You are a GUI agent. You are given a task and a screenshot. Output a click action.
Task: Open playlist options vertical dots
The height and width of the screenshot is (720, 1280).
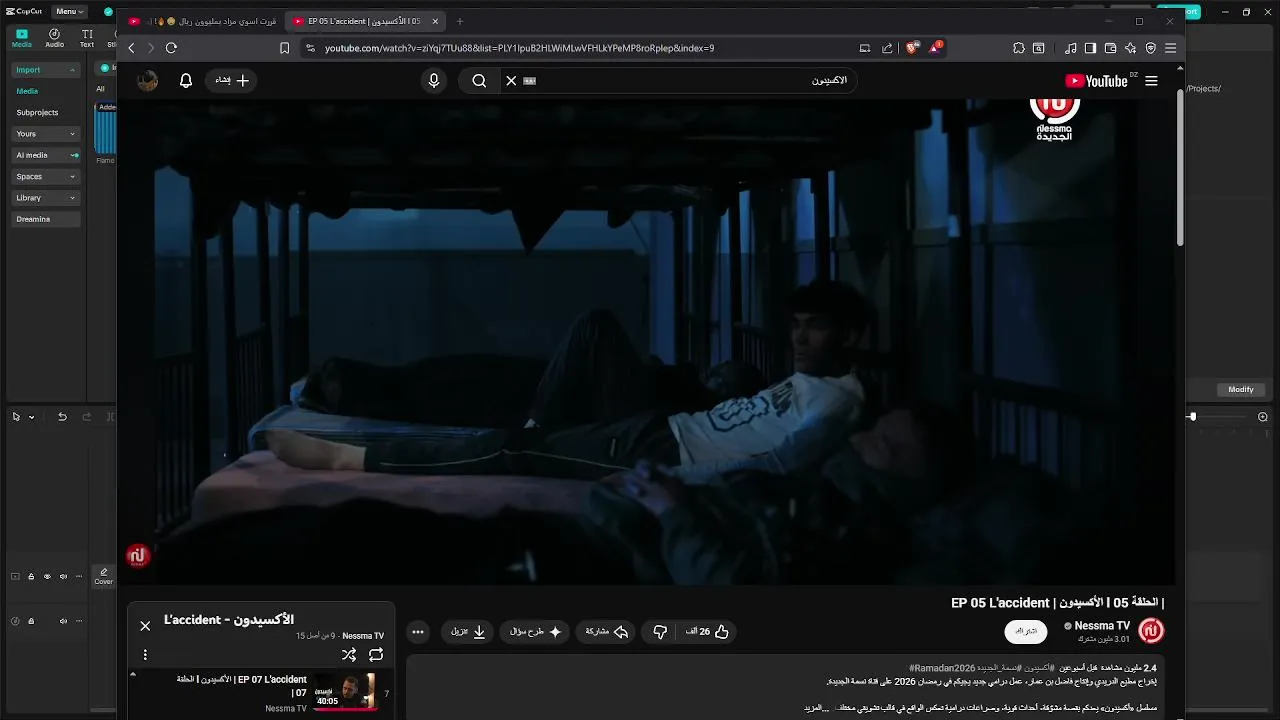click(145, 655)
